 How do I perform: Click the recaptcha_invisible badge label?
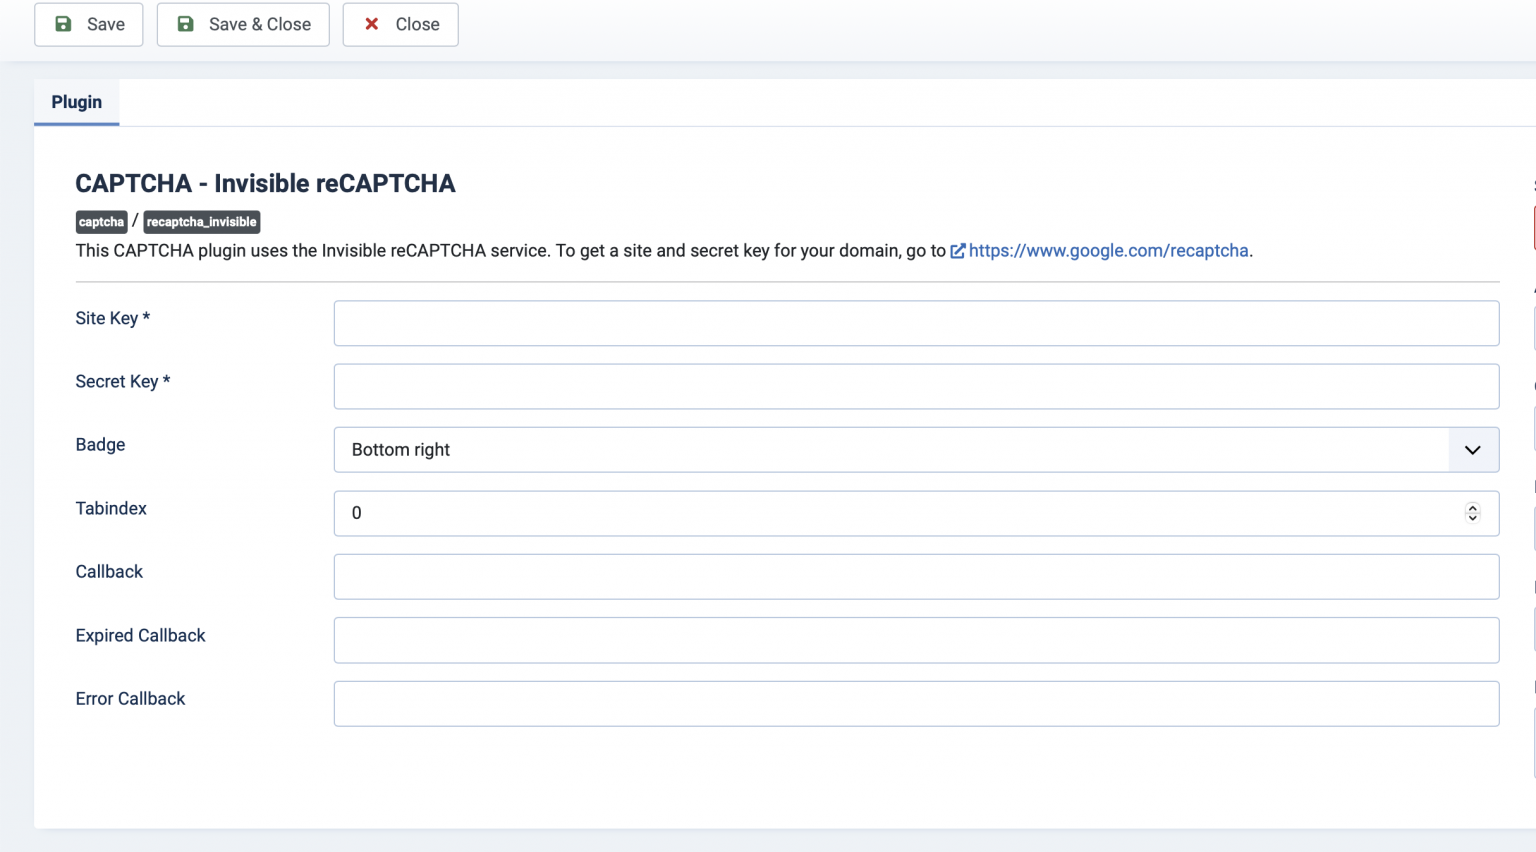coord(201,222)
